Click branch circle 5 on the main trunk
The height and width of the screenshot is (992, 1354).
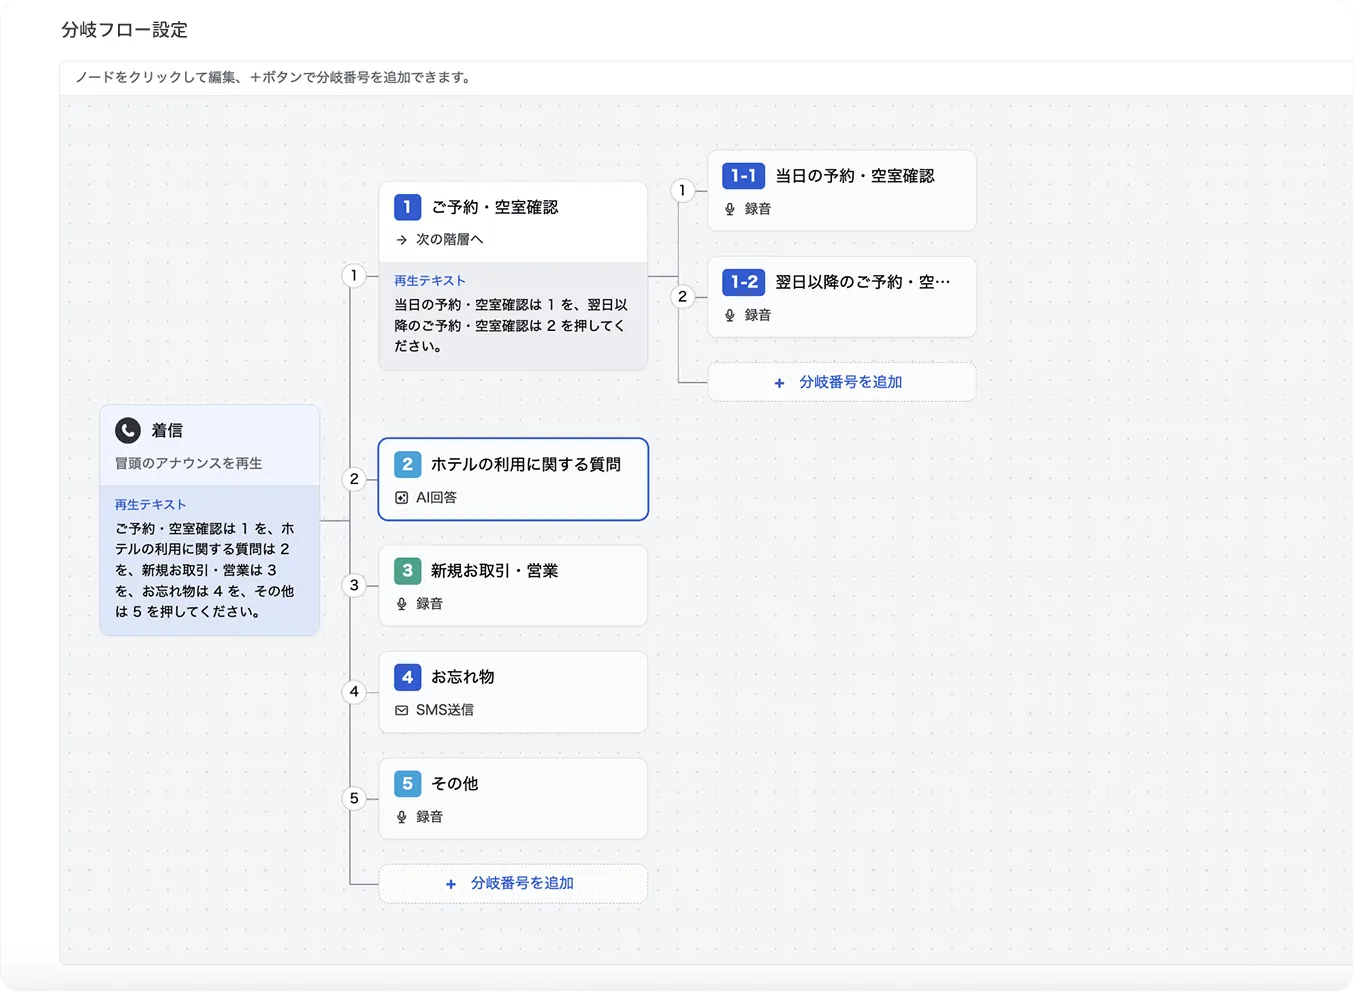click(354, 798)
